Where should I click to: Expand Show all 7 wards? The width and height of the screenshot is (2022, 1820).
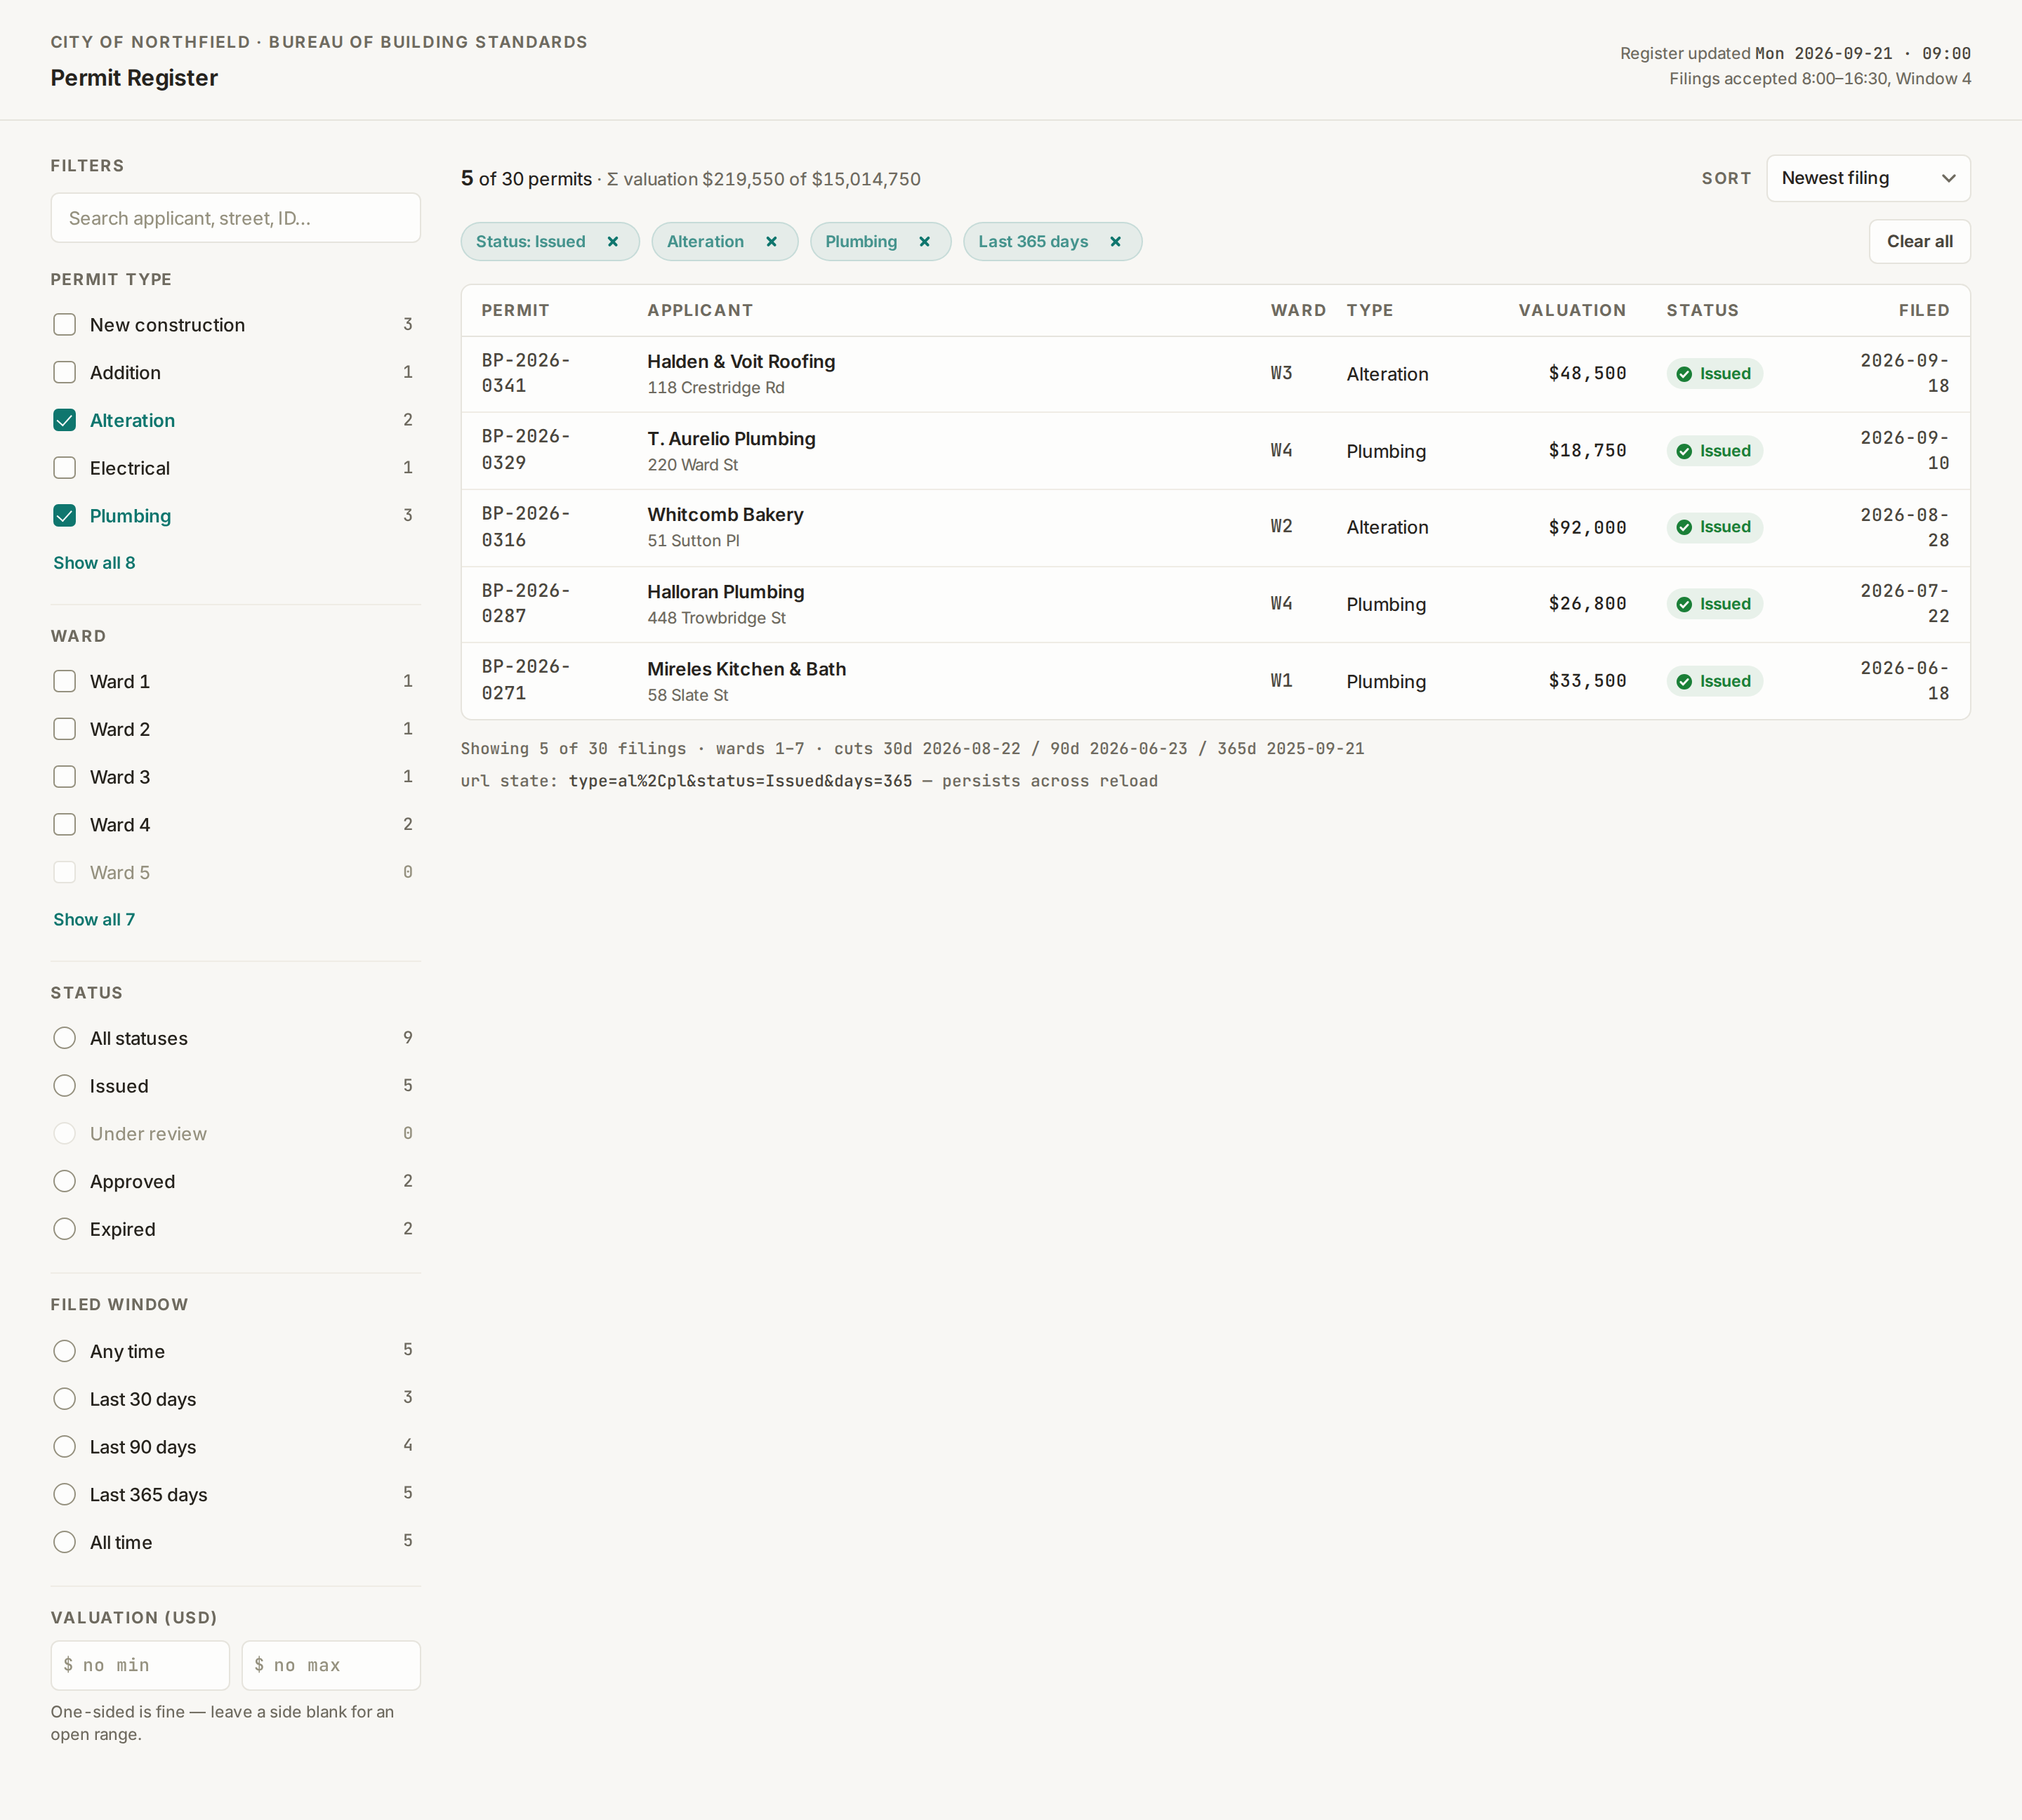coord(94,920)
